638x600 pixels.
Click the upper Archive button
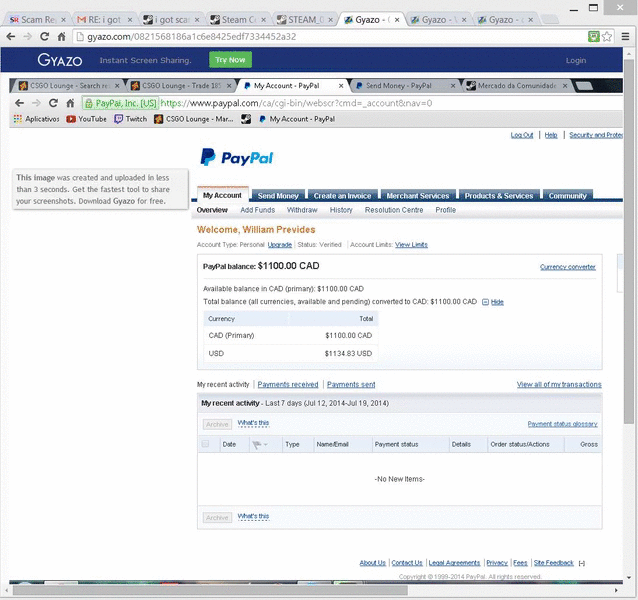(217, 424)
